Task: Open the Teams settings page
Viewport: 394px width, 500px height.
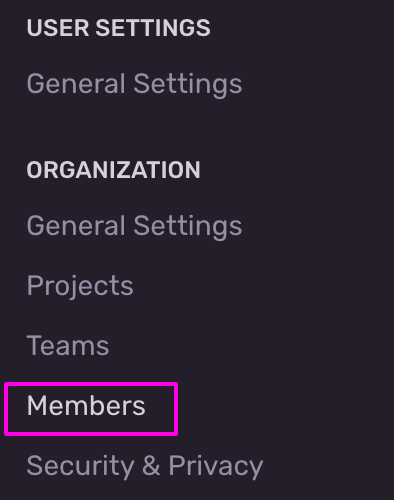Action: (68, 346)
